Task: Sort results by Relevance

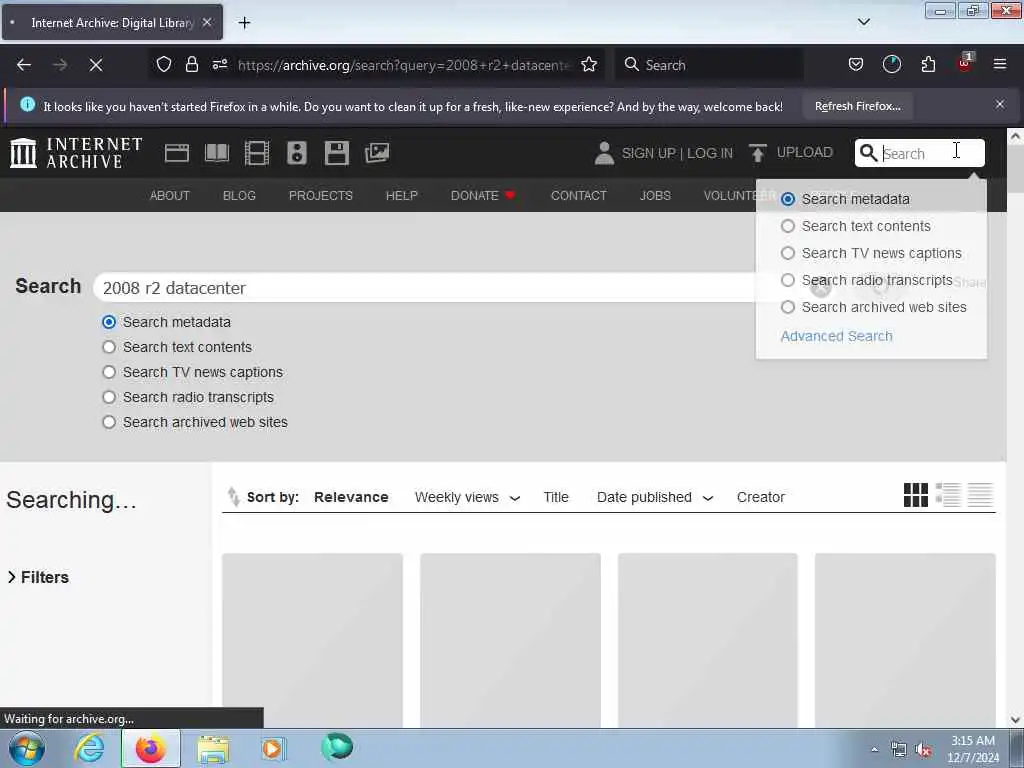Action: click(351, 497)
